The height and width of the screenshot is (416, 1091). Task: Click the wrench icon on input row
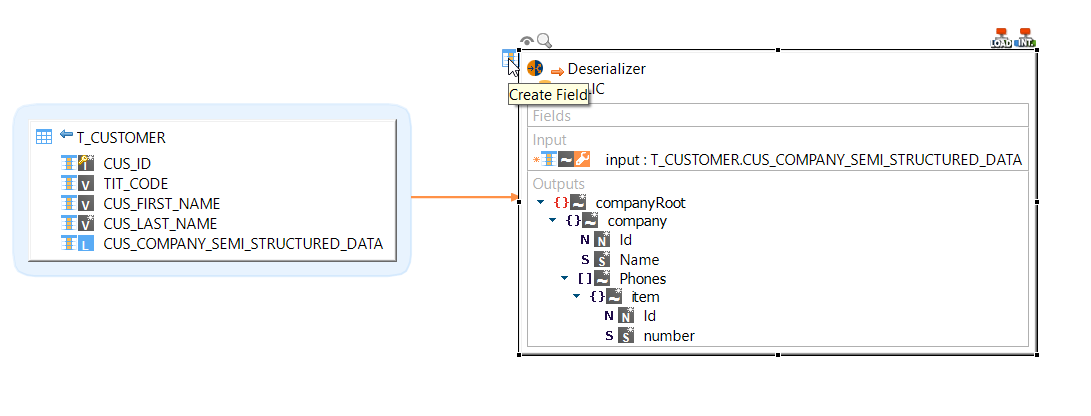(x=582, y=159)
